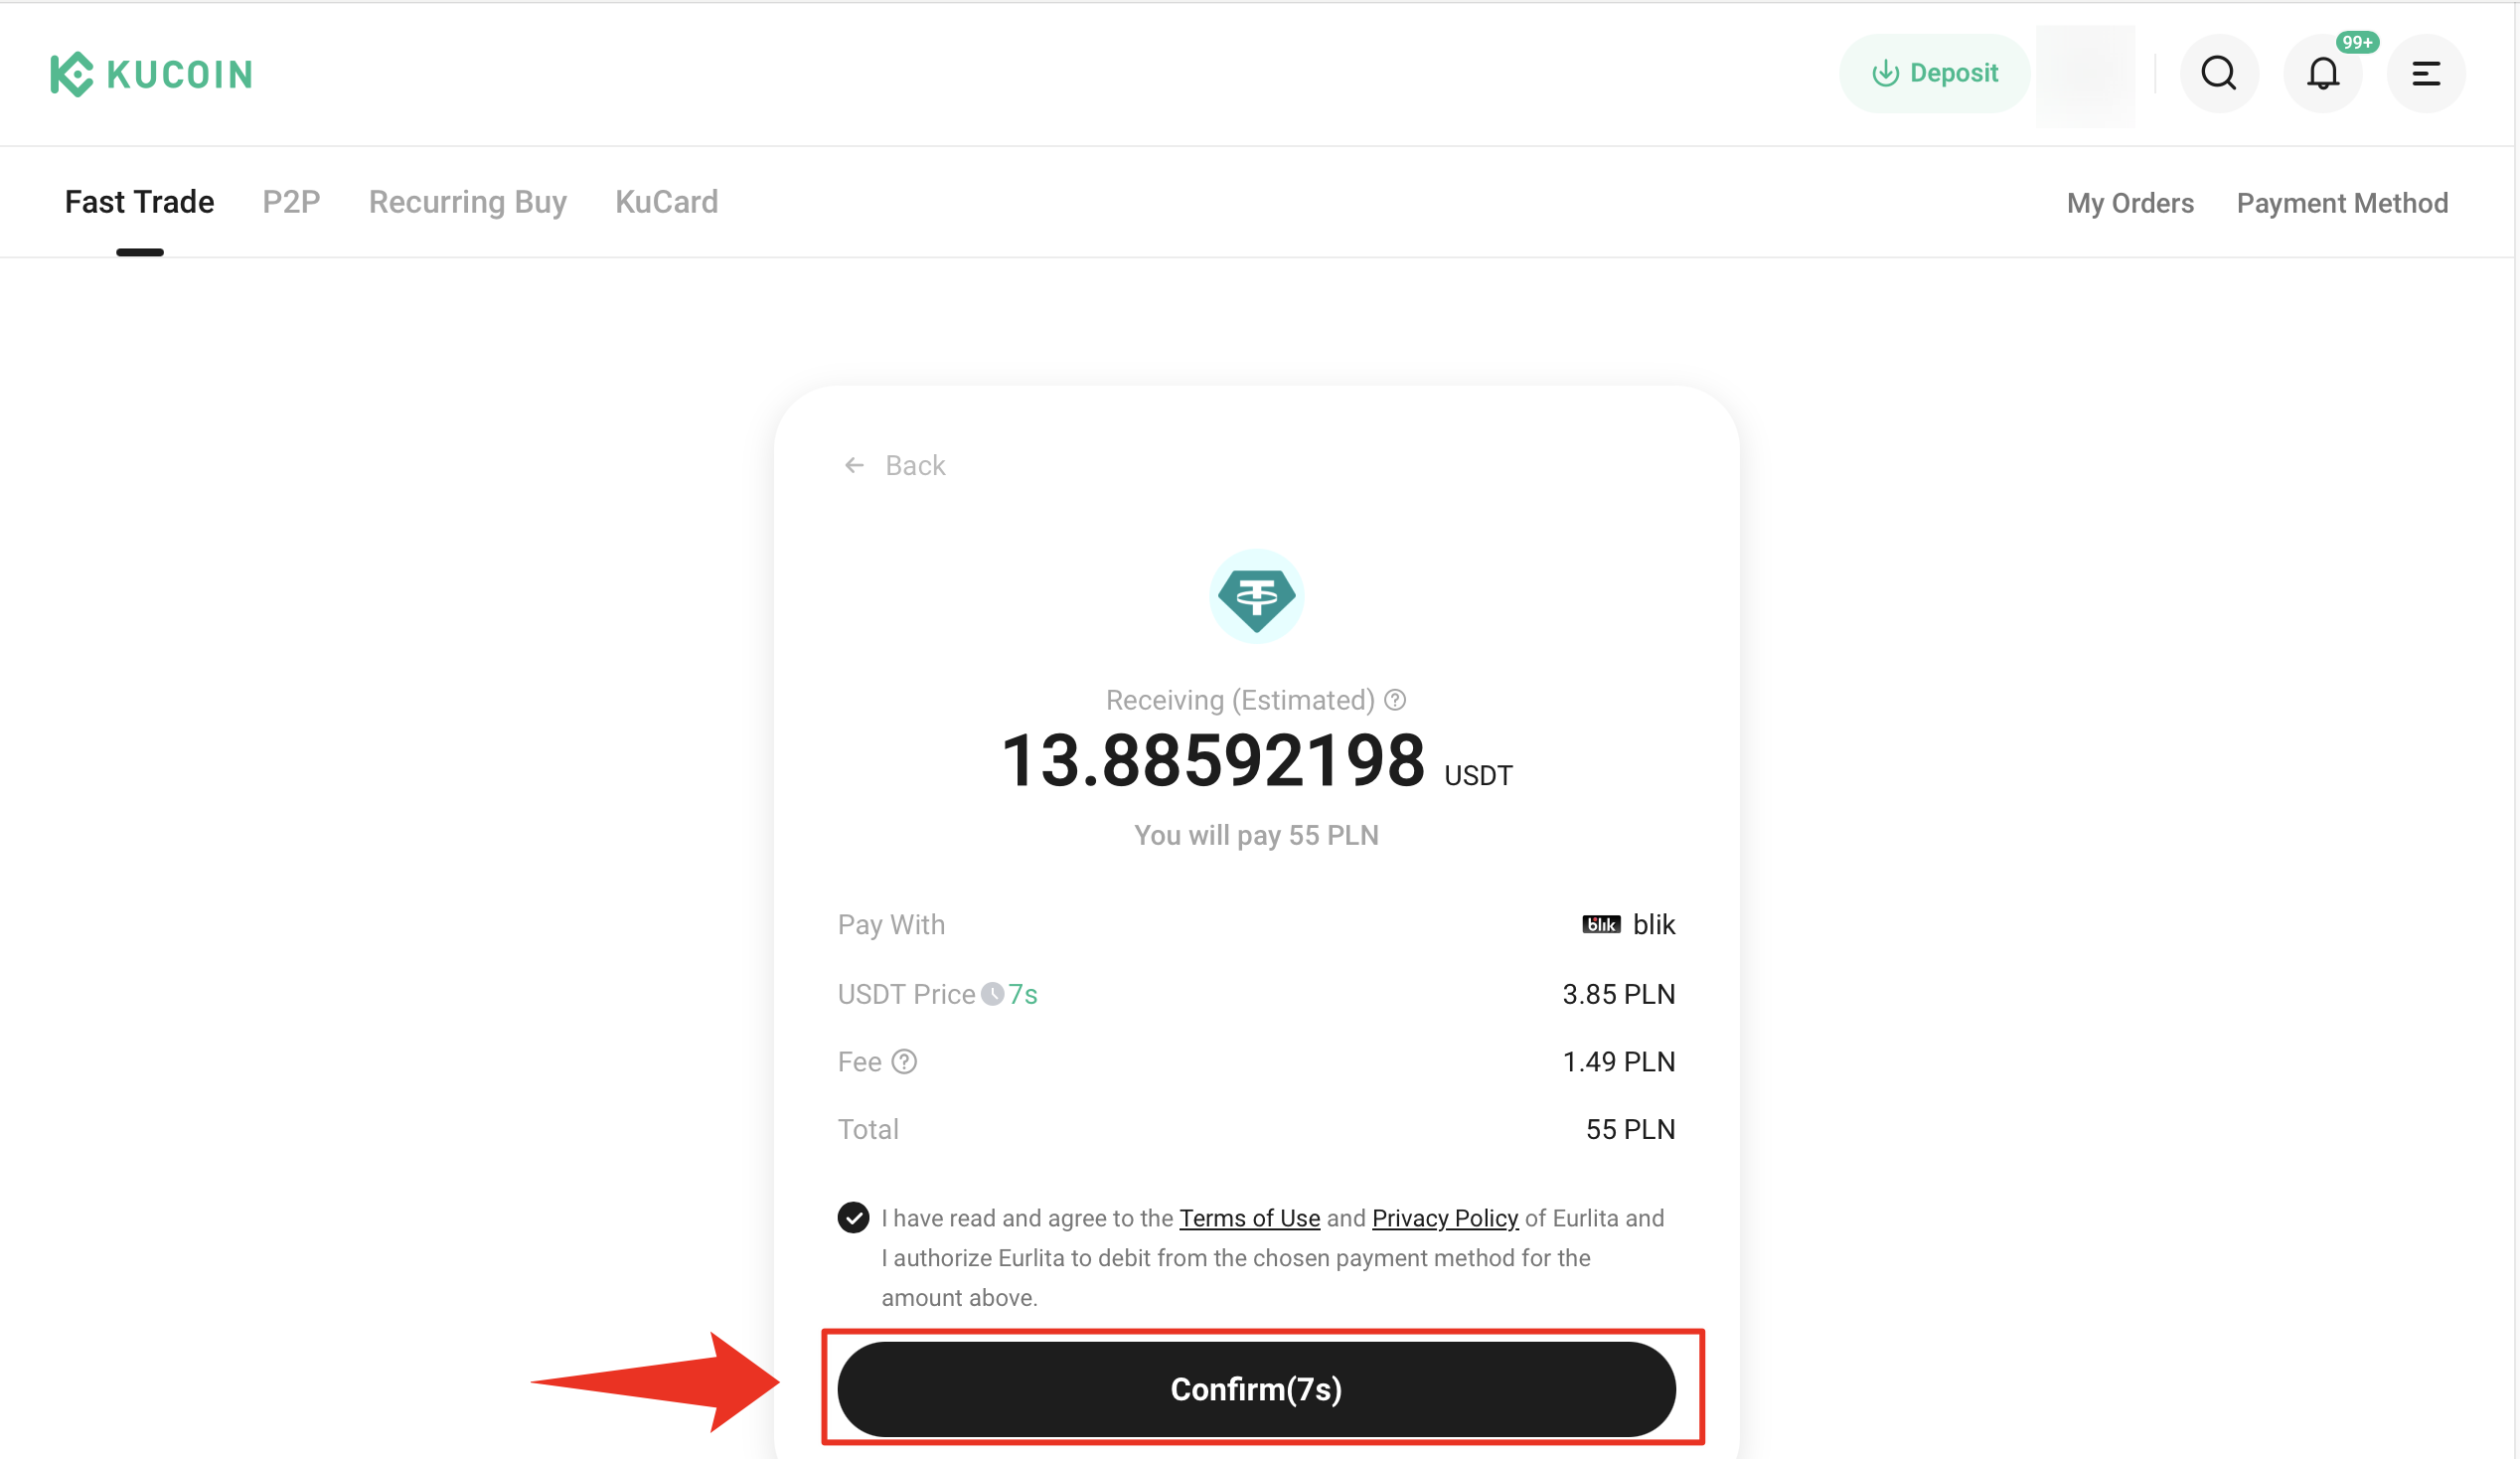Viewport: 2520px width, 1459px height.
Task: Click the USDT Tether coin icon
Action: coord(1256,597)
